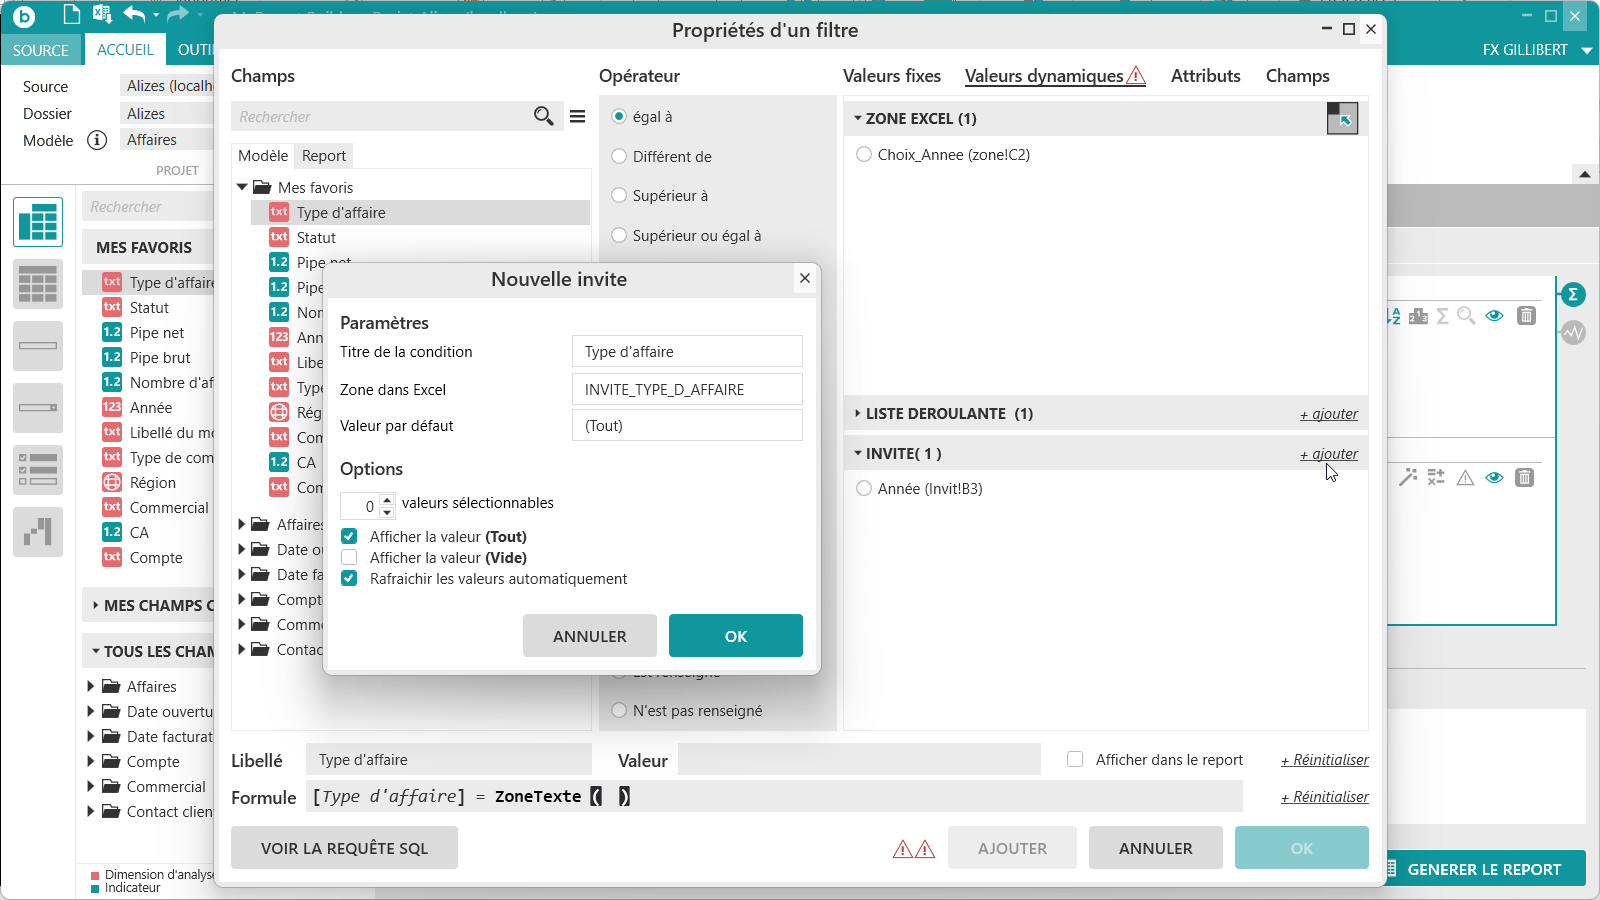Collapse the Mes favoris folder
Image resolution: width=1600 pixels, height=900 pixels.
tap(242, 187)
